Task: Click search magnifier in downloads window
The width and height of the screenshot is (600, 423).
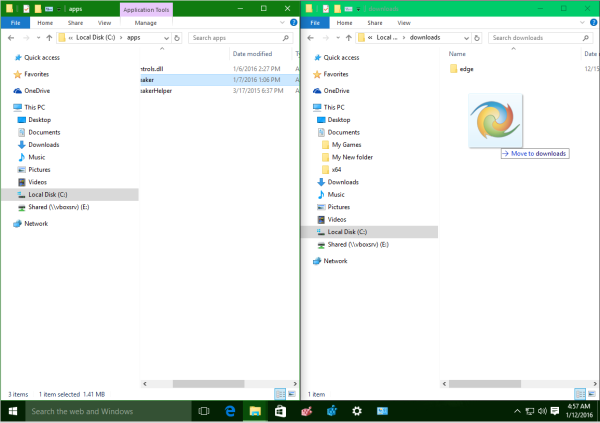Action: point(585,38)
